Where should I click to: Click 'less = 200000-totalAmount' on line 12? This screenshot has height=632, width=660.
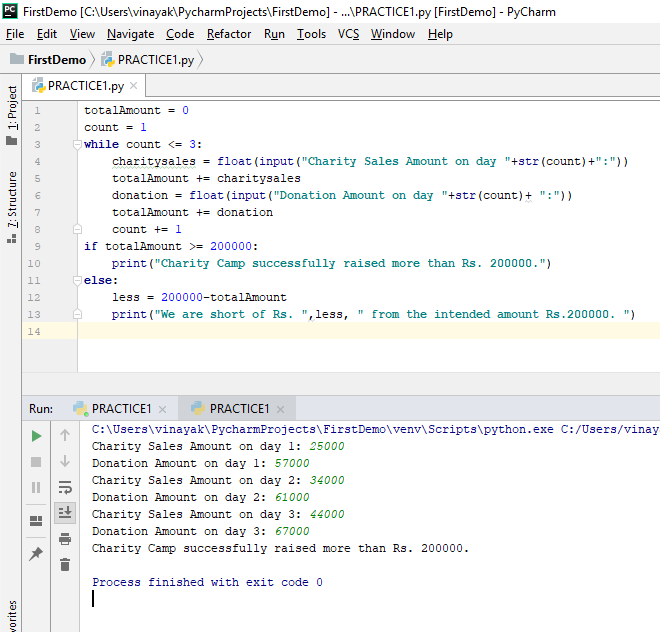199,297
